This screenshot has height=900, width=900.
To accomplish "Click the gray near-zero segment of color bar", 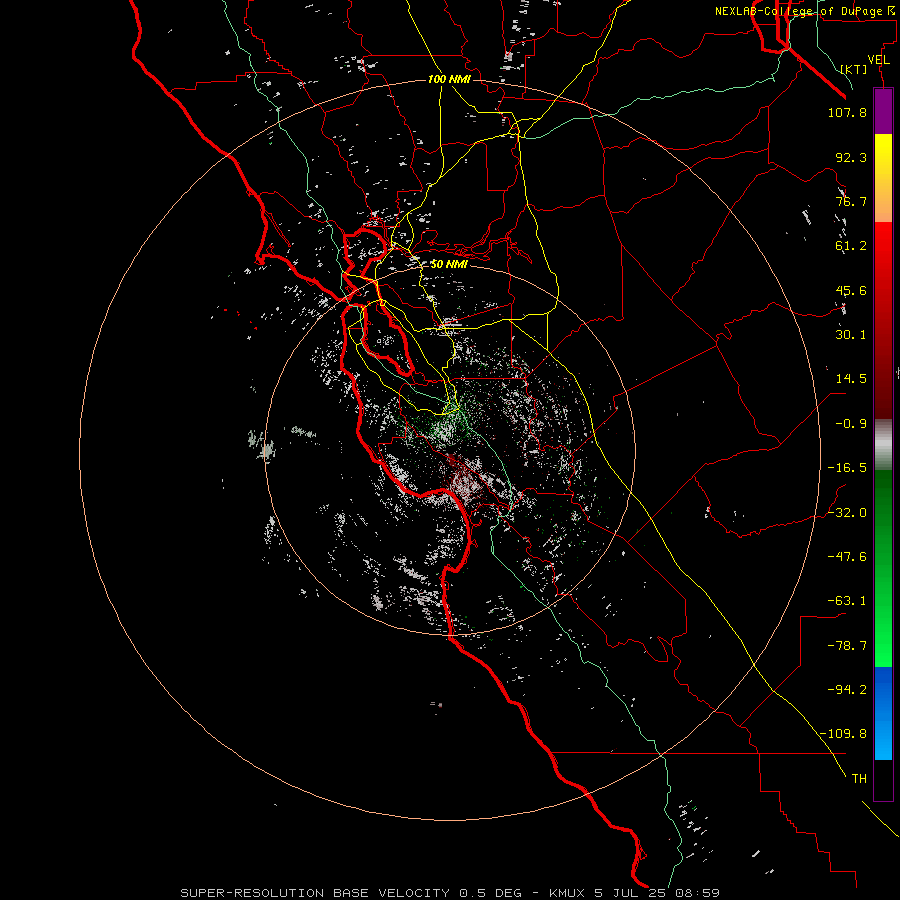I will (x=883, y=445).
